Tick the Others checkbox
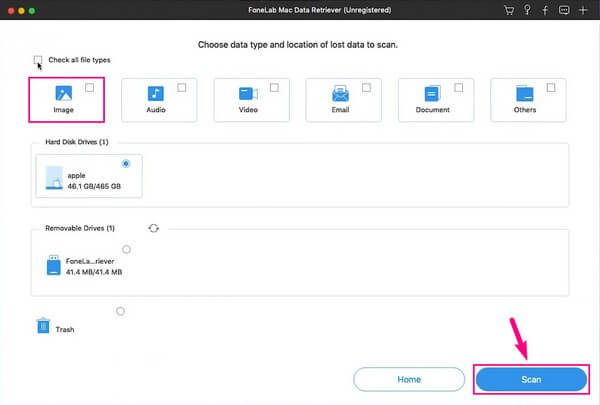600x405 pixels. (x=551, y=88)
